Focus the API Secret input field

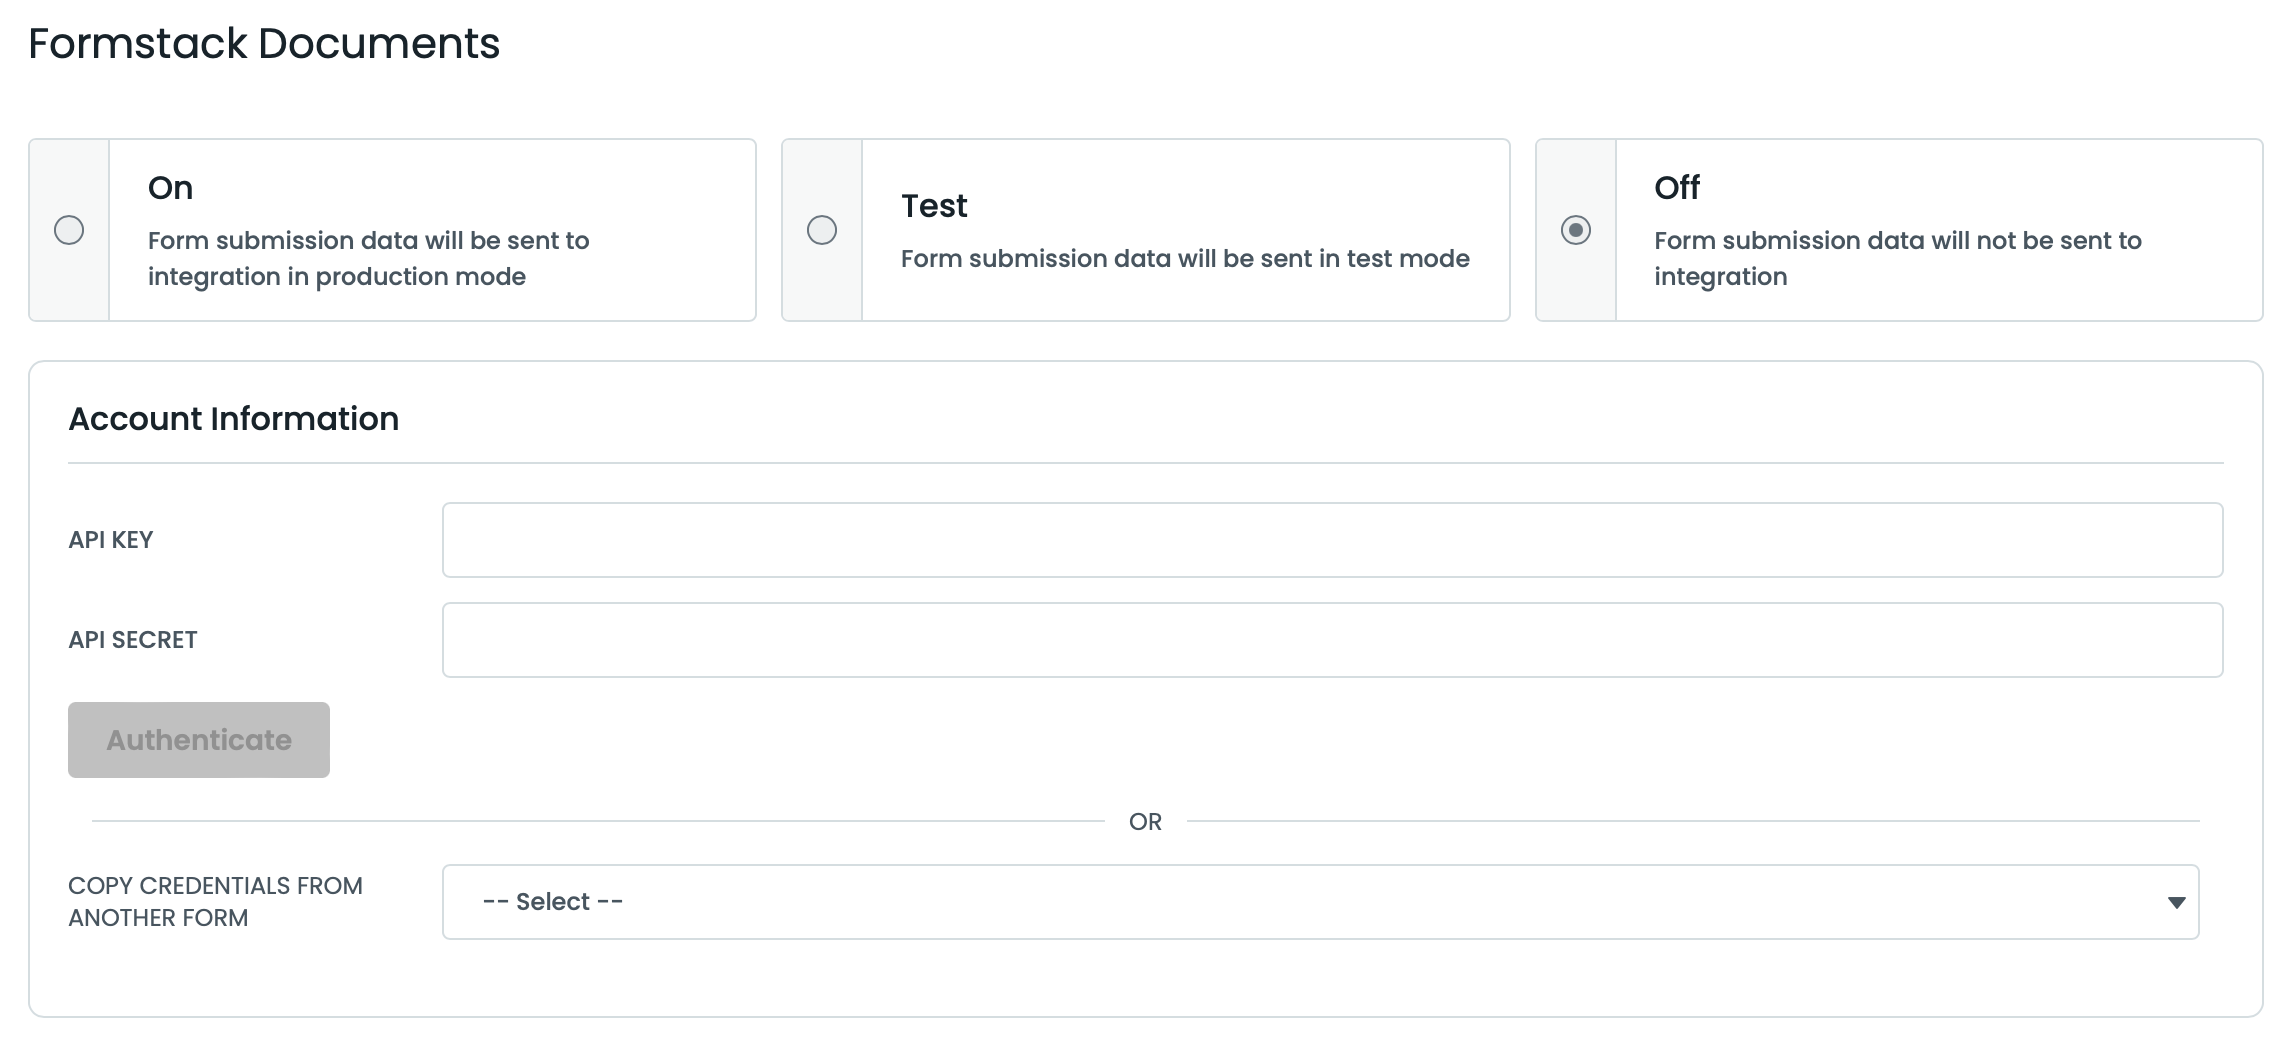click(1332, 640)
